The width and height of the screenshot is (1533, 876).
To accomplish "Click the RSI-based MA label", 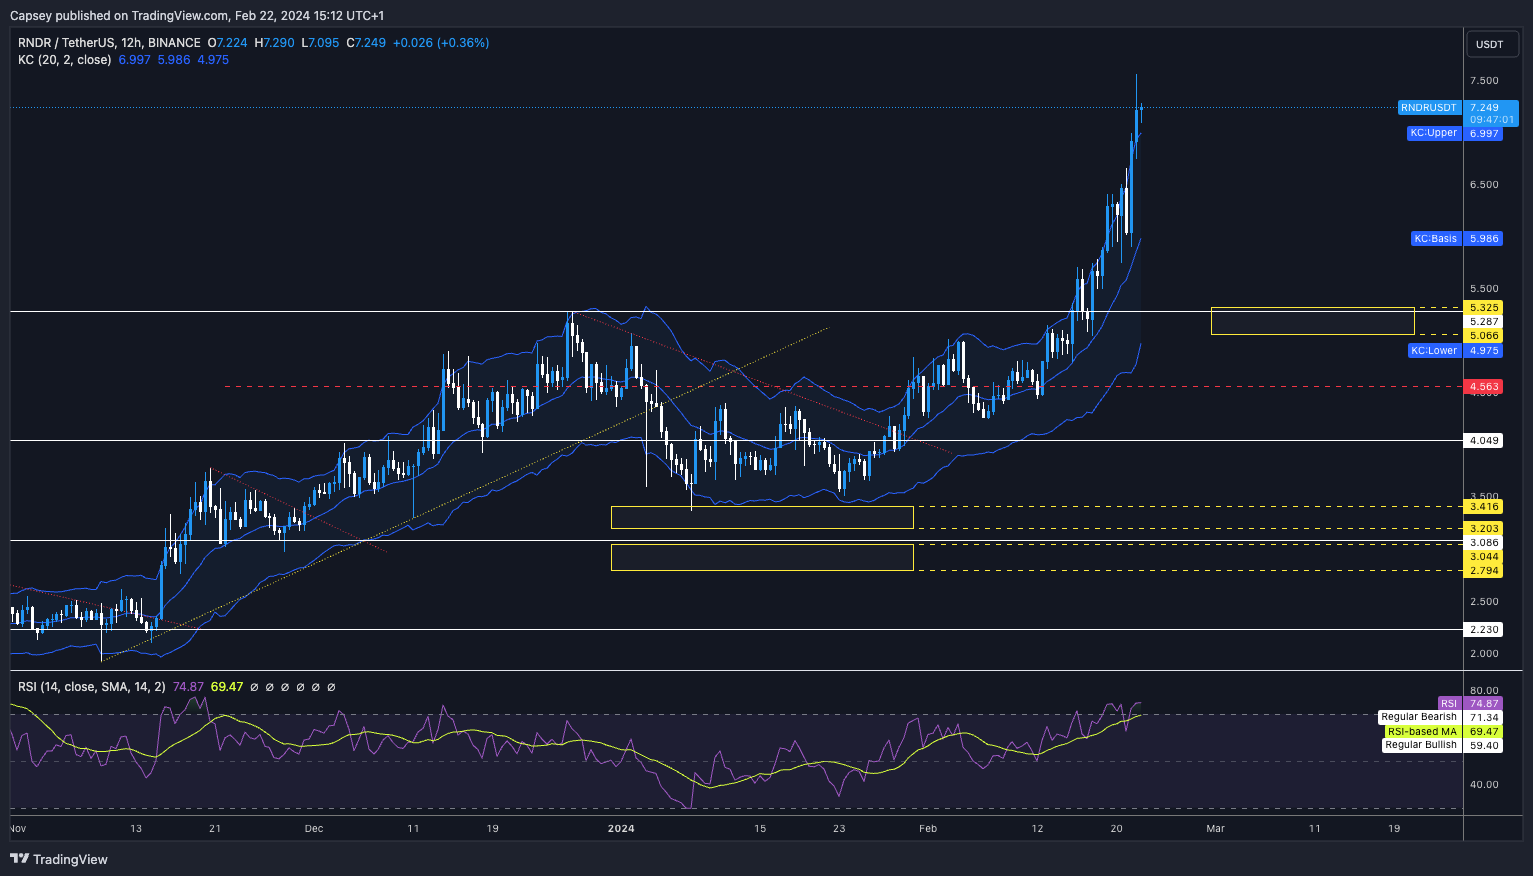I will pos(1422,731).
